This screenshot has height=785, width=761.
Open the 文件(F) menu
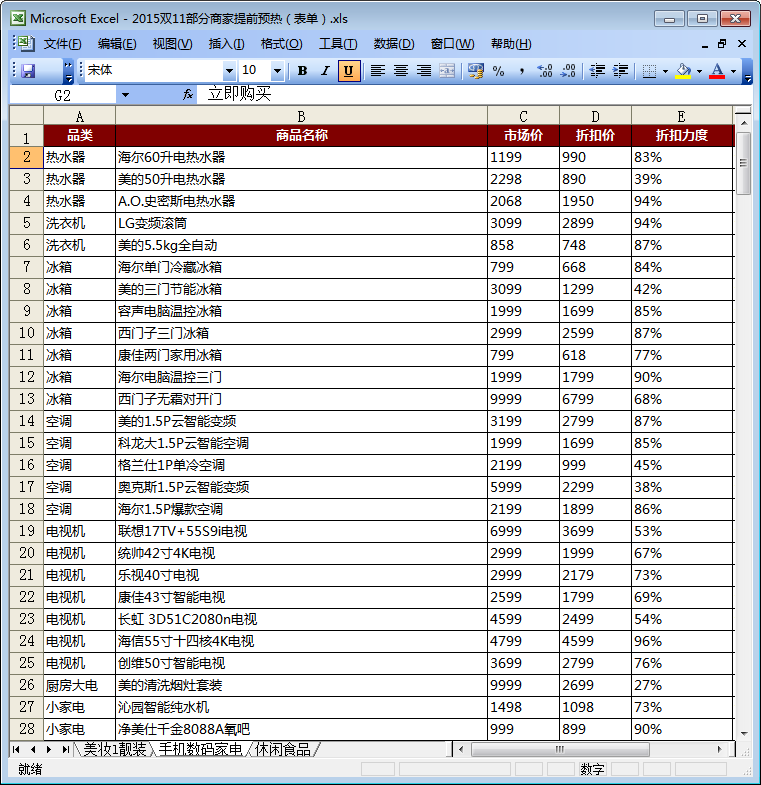tap(63, 44)
